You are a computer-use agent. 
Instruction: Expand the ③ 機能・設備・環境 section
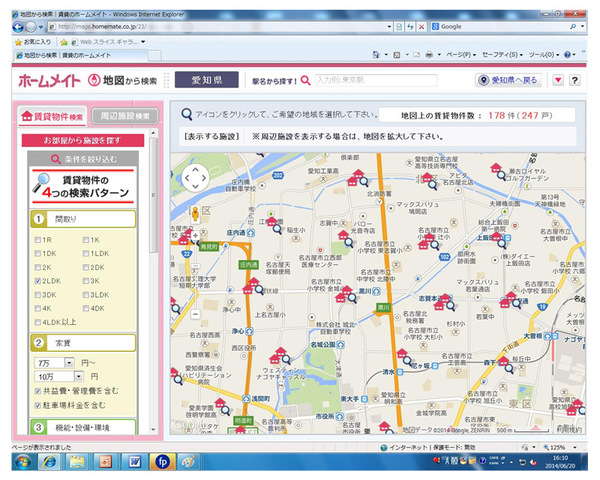coord(83,427)
